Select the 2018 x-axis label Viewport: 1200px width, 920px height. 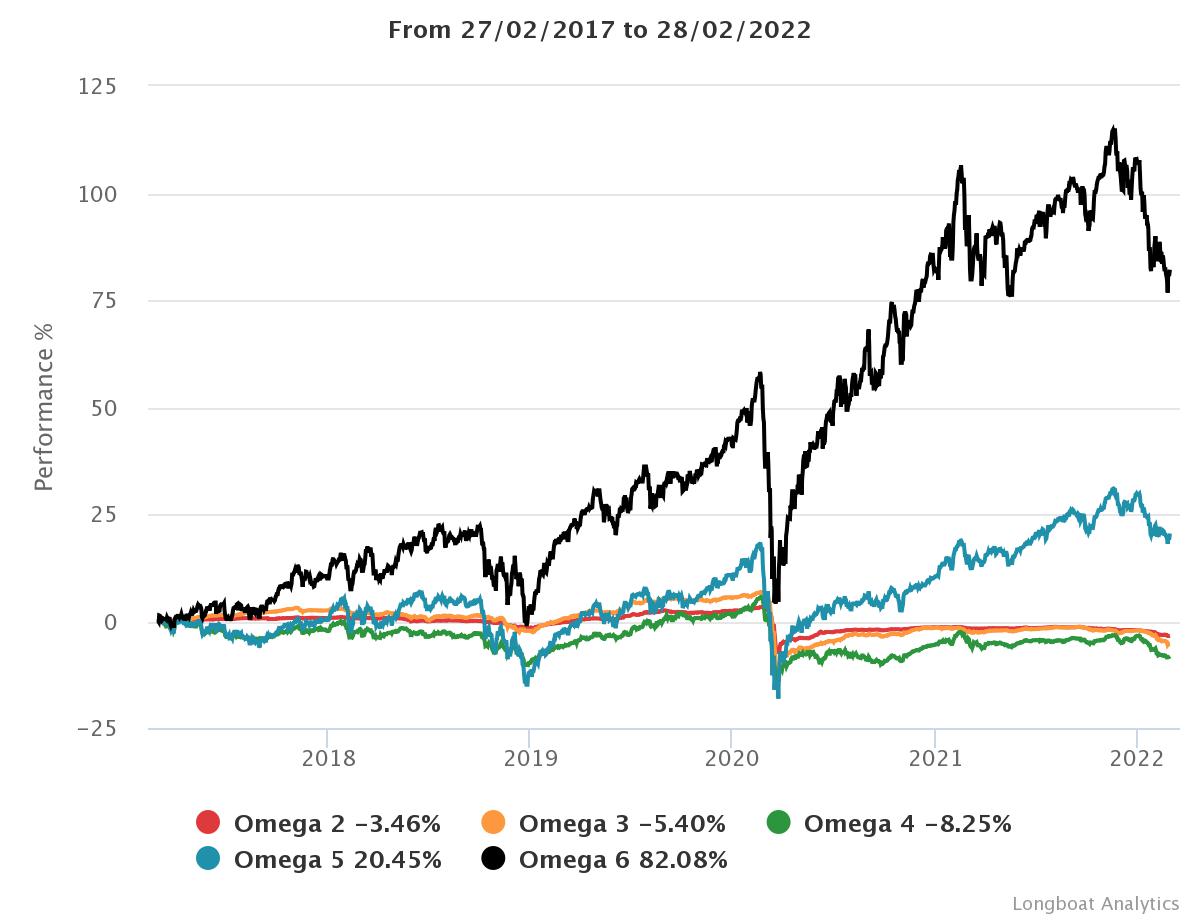327,757
